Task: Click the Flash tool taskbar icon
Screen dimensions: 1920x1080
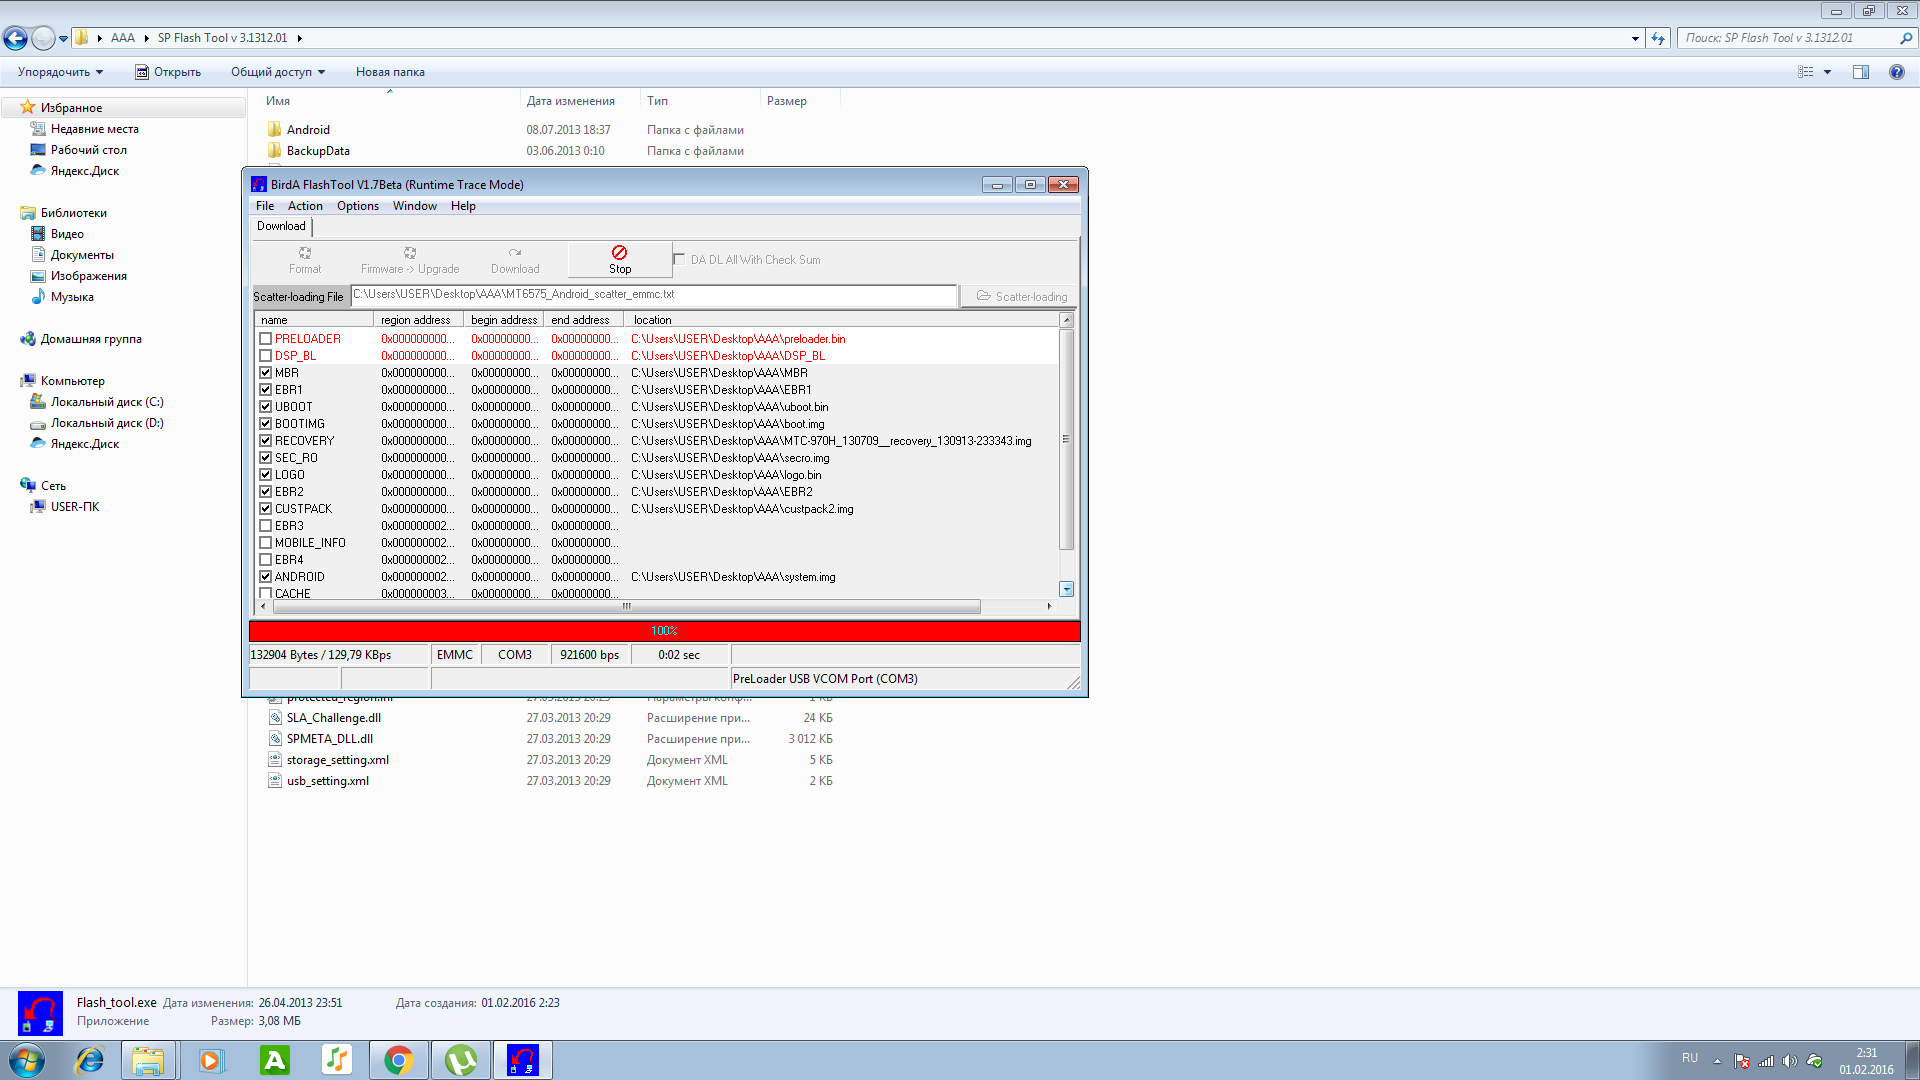Action: [523, 1060]
